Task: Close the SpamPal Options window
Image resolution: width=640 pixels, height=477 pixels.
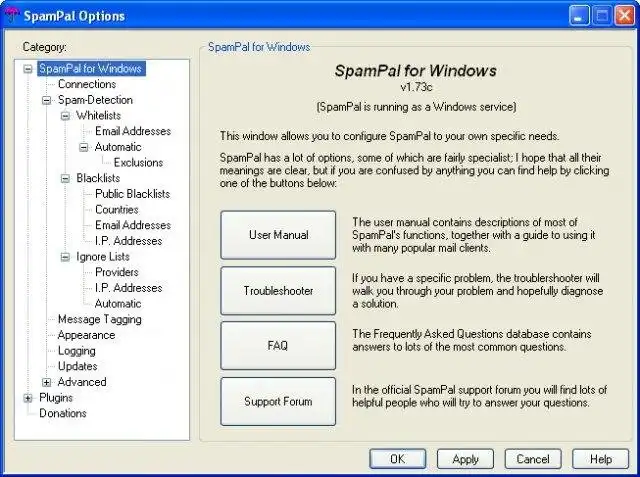Action: (625, 16)
